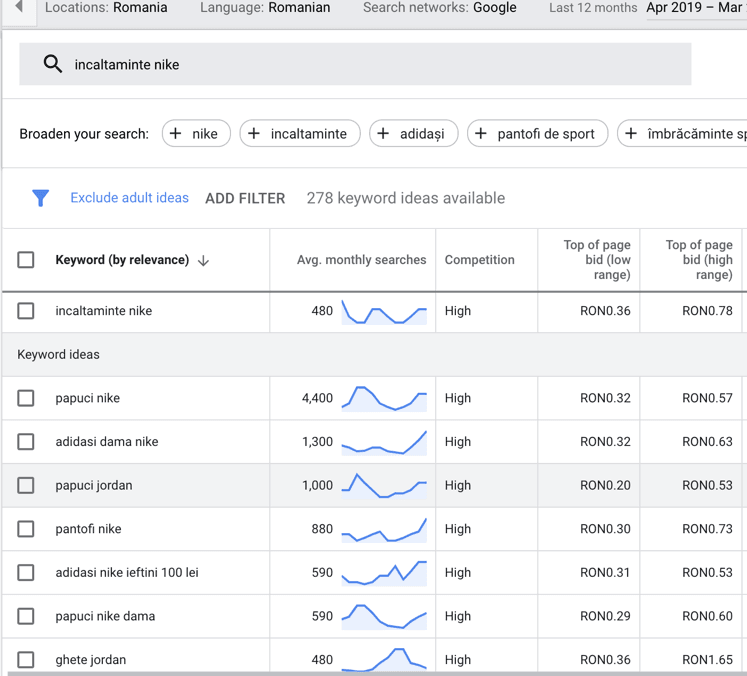Open the date range Apr 2019 picker

point(693,8)
